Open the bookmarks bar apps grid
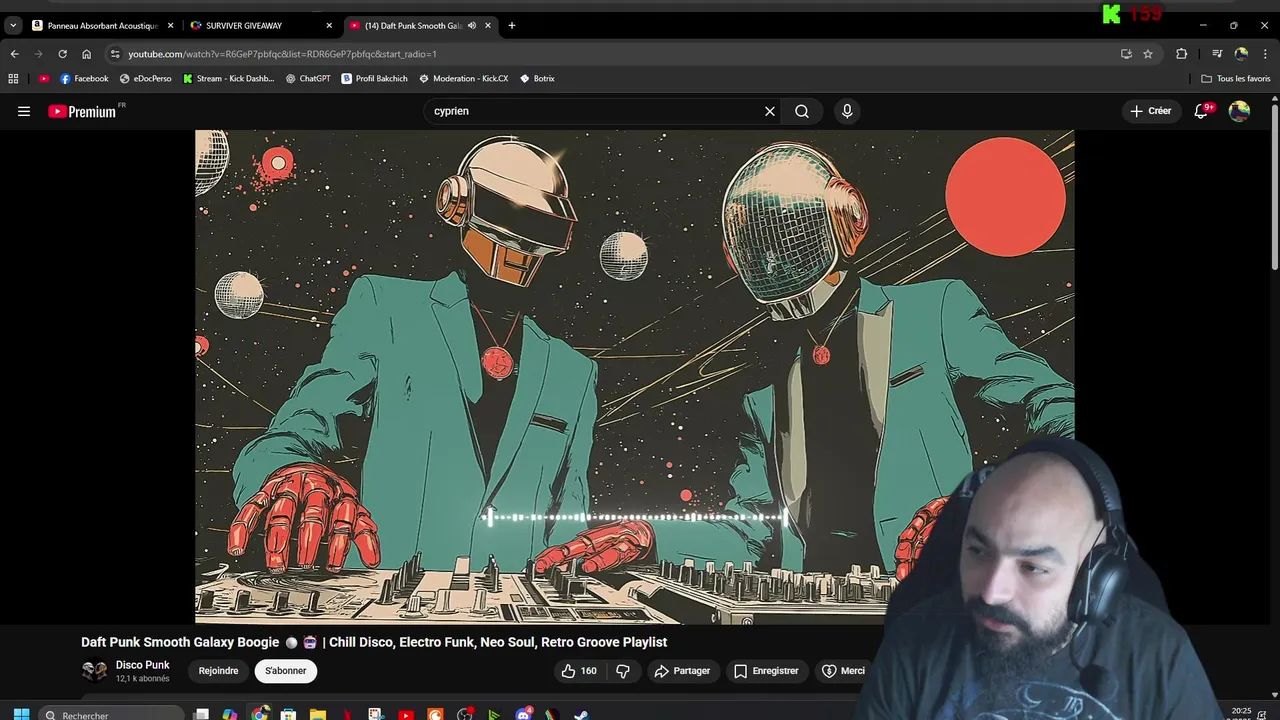This screenshot has width=1280, height=720. pyautogui.click(x=13, y=78)
